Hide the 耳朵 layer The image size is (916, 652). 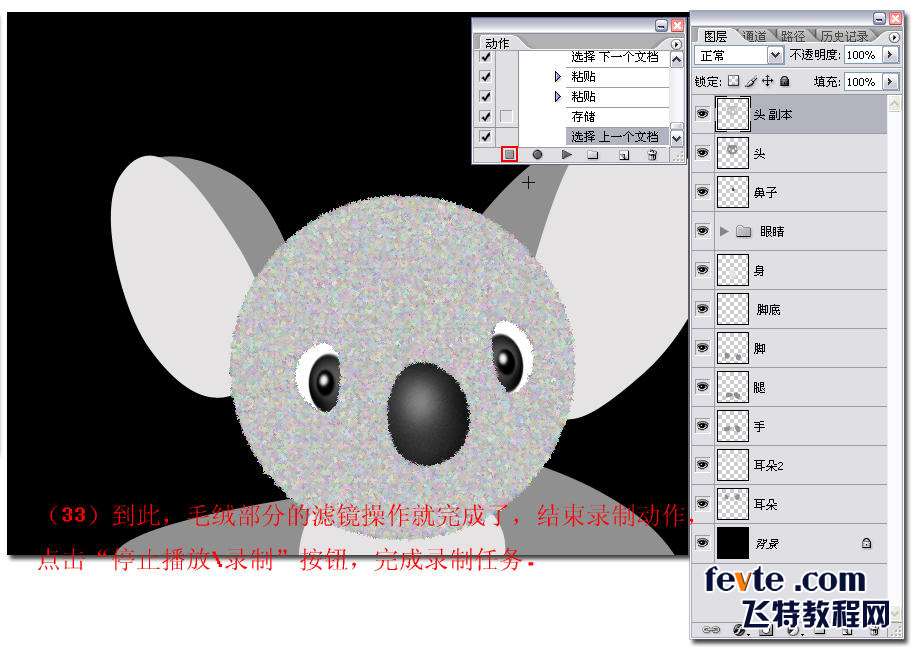[703, 504]
